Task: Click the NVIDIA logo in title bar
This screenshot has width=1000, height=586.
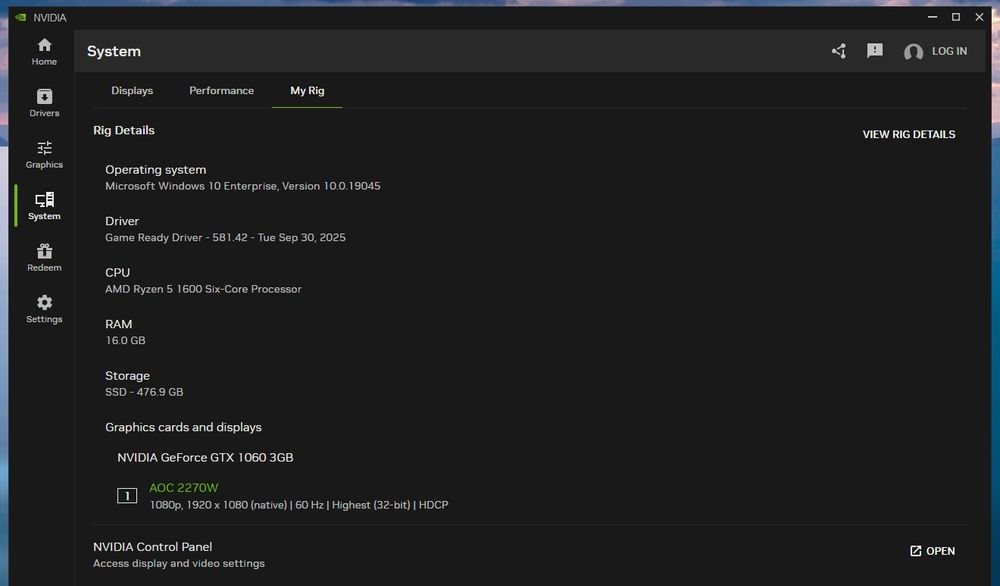Action: click(21, 17)
